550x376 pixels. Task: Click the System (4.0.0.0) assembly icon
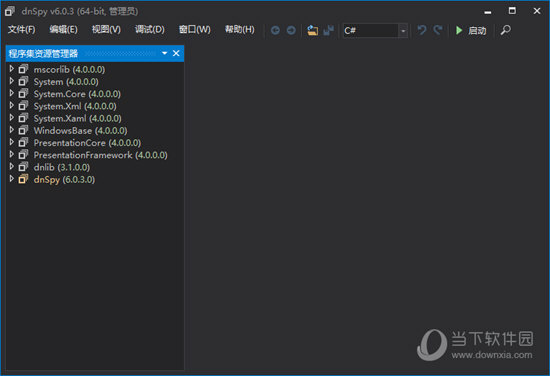coord(23,81)
